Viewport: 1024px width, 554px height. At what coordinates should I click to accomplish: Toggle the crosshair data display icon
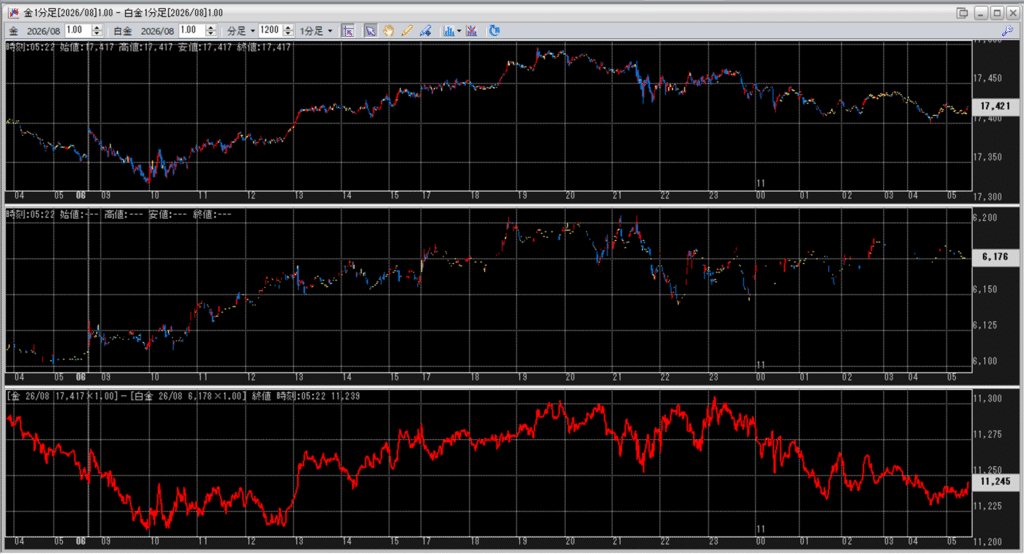[348, 31]
